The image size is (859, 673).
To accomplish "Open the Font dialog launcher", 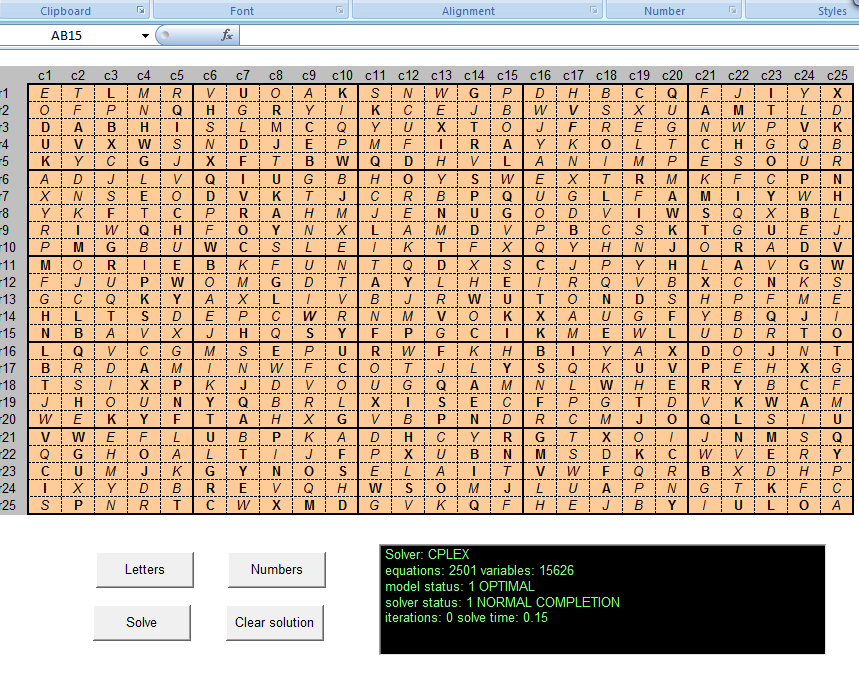I will pyautogui.click(x=340, y=11).
